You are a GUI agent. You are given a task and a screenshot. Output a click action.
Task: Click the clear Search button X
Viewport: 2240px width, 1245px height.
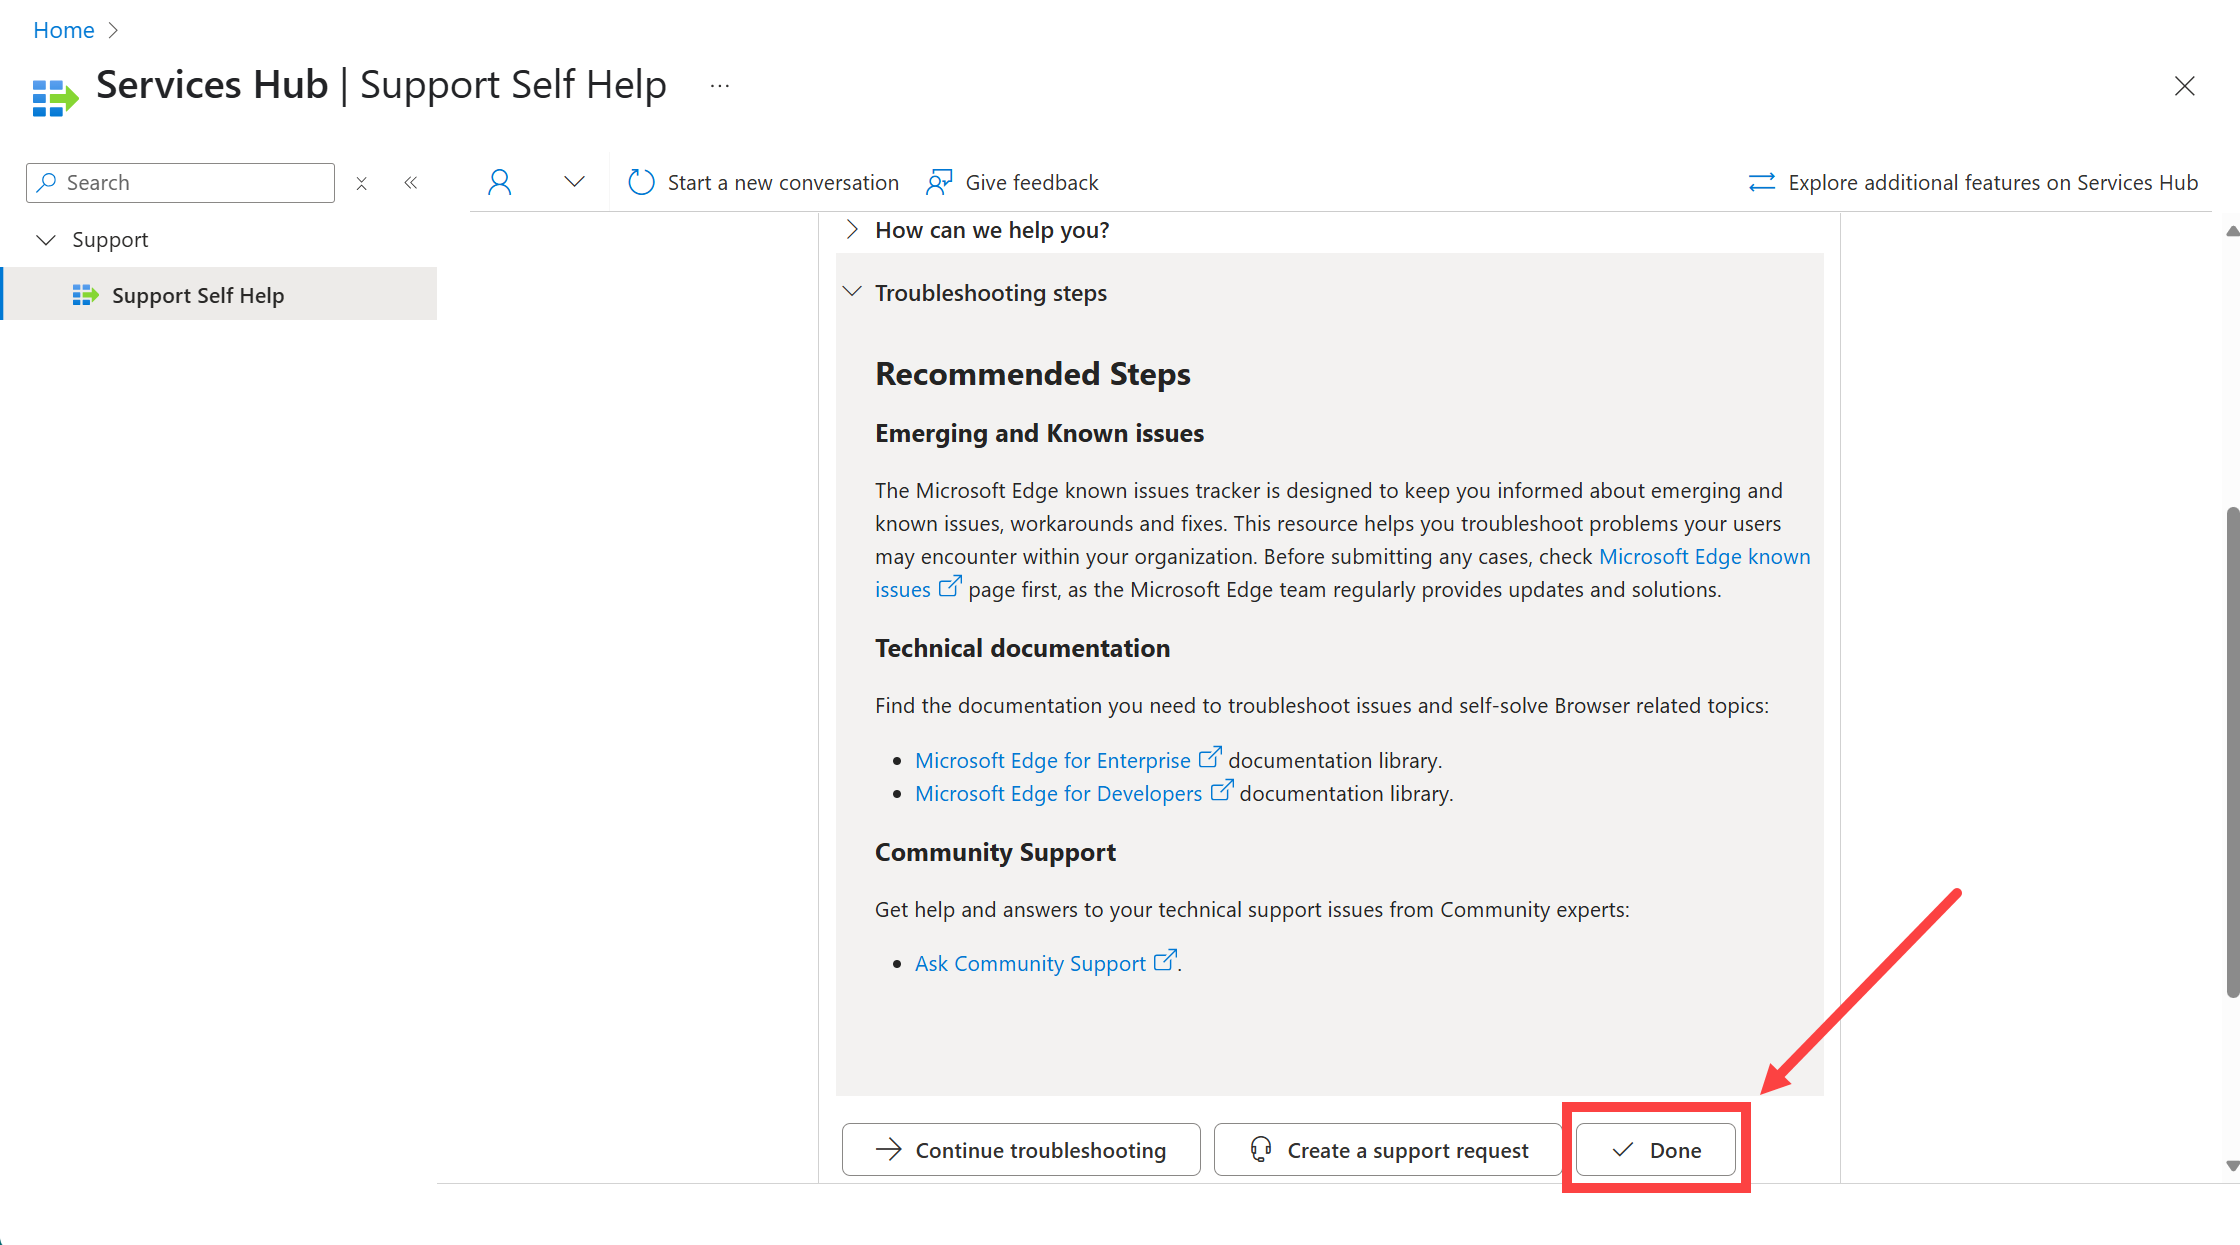coord(360,182)
